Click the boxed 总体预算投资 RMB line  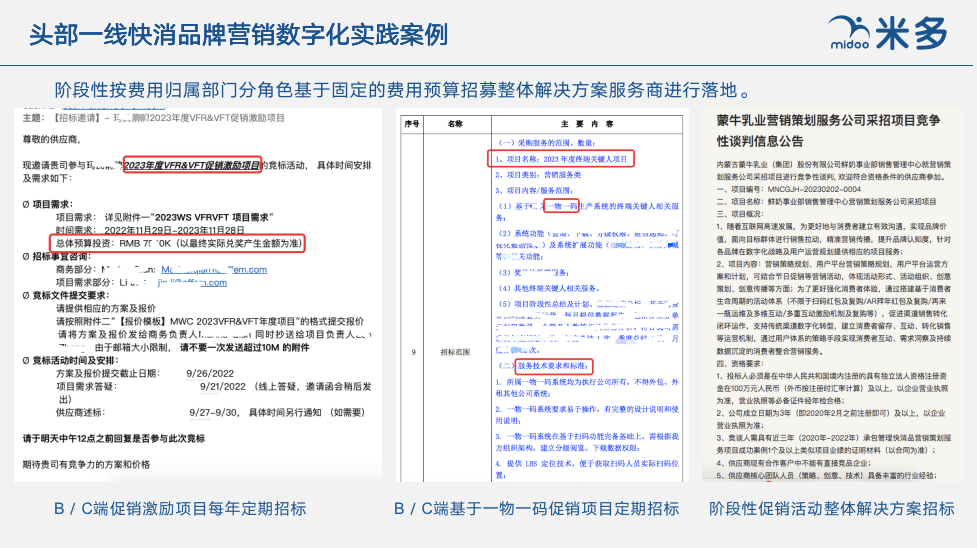click(x=178, y=243)
